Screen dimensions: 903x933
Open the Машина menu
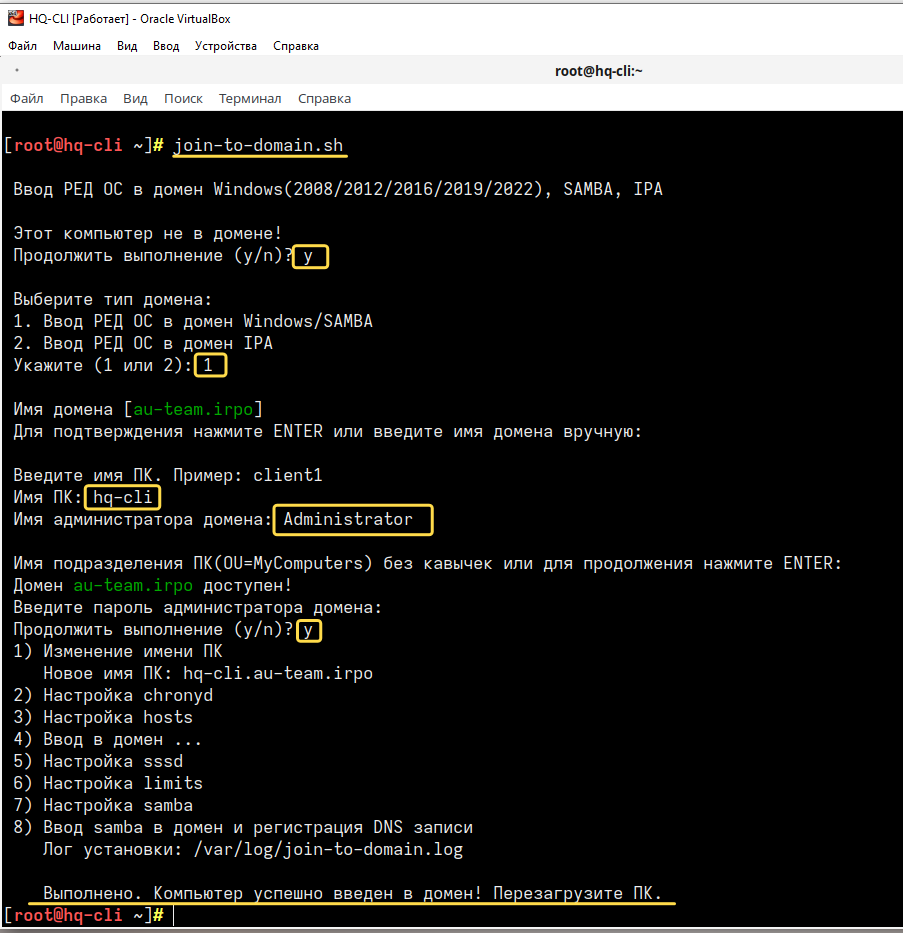(77, 46)
